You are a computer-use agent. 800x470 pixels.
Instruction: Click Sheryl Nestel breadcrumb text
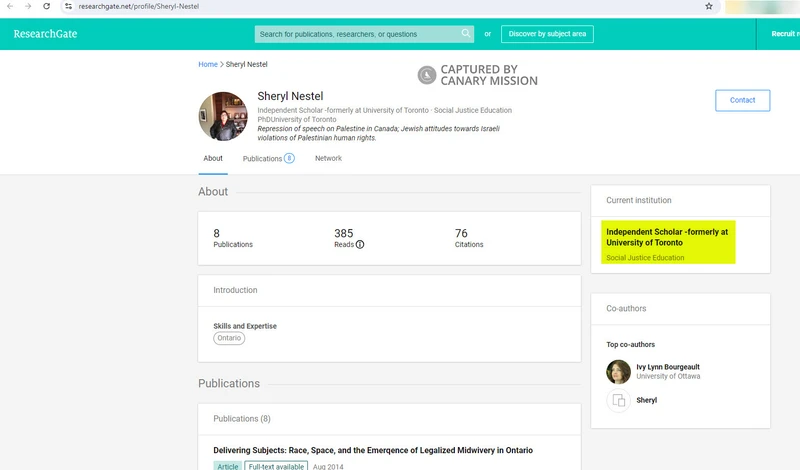coord(246,64)
